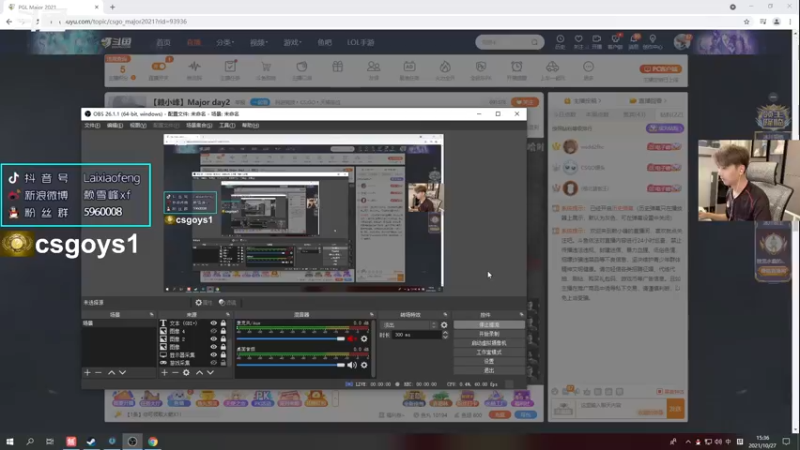800x450 pixels.
Task: Pop out the Audio Mixer dock panel
Action: 371,315
